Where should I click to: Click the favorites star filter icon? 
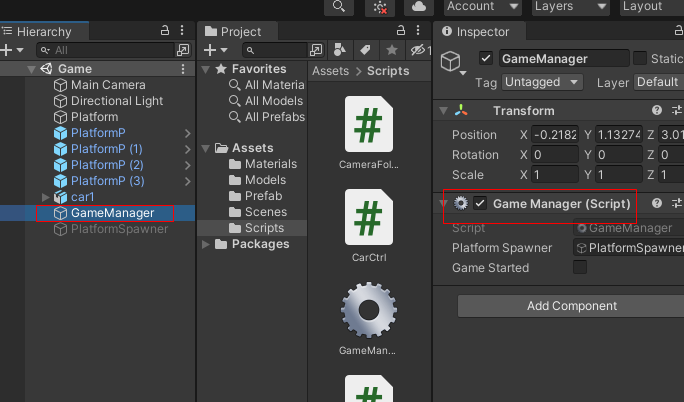[392, 50]
